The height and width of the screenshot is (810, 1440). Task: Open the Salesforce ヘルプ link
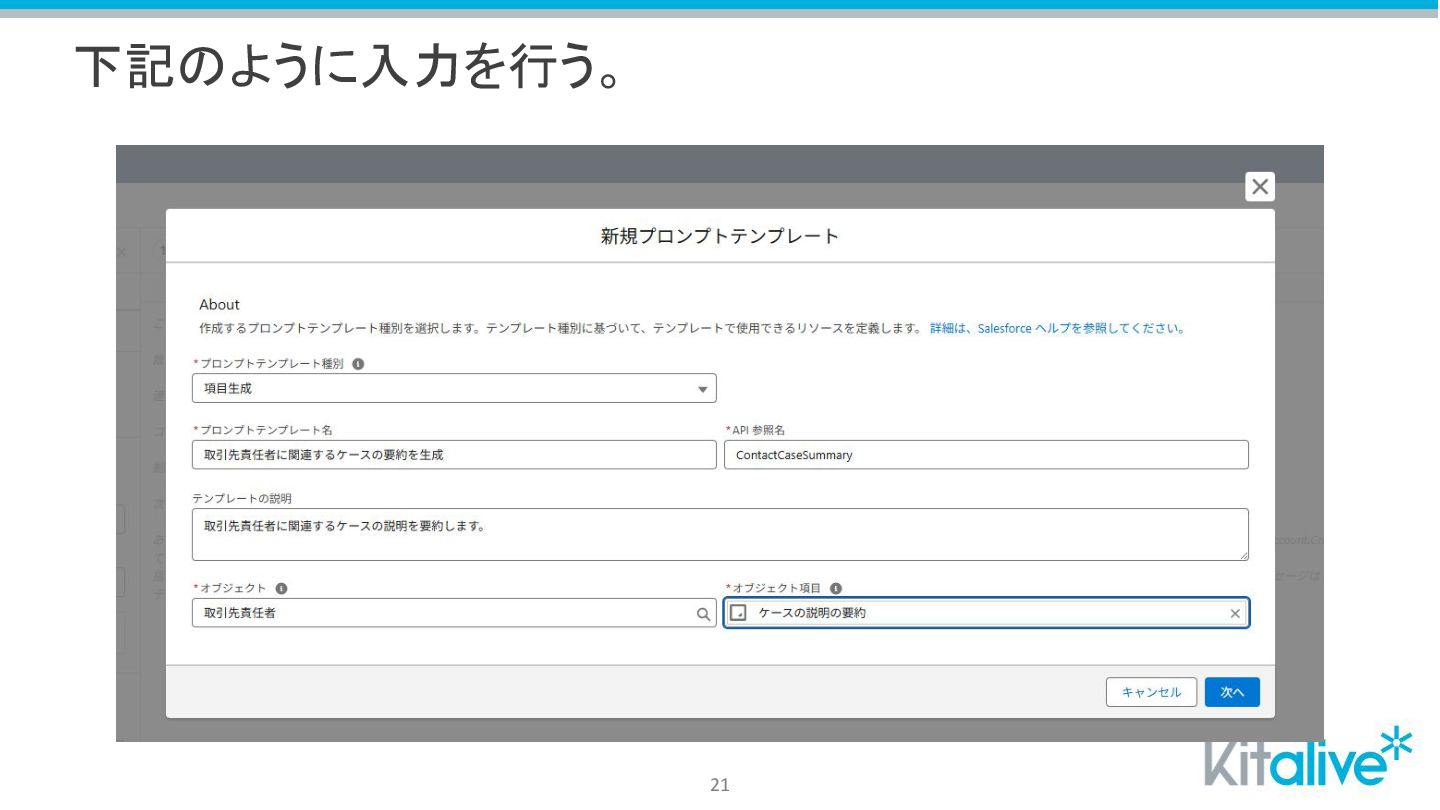point(1058,328)
